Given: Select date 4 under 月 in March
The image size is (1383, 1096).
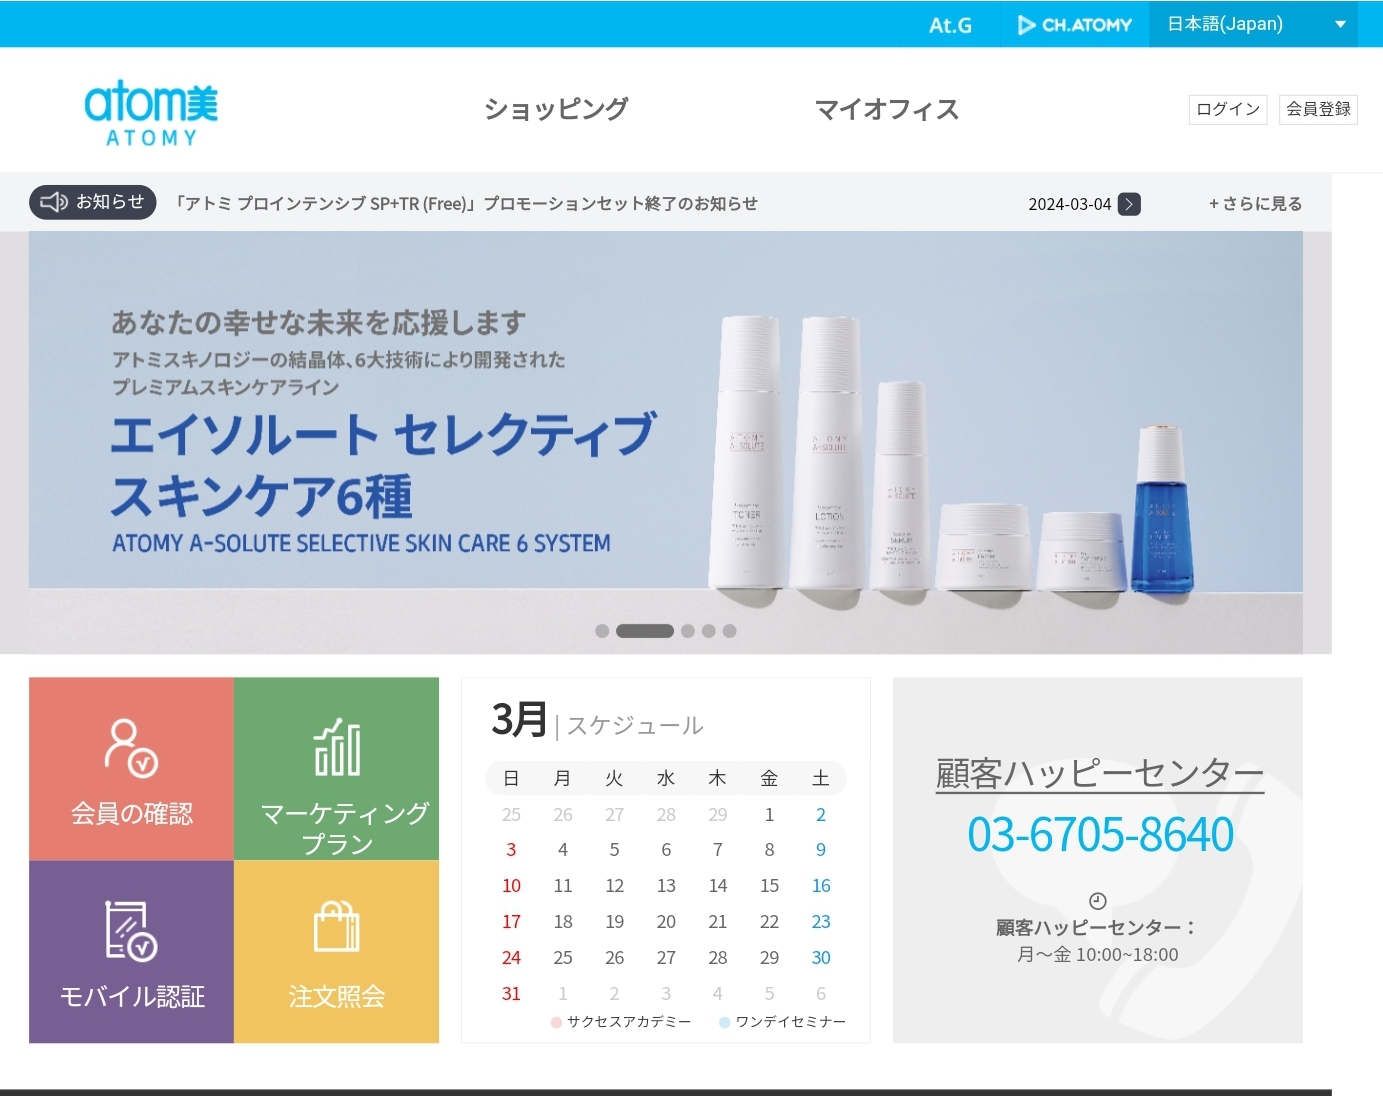Looking at the screenshot, I should (x=563, y=850).
